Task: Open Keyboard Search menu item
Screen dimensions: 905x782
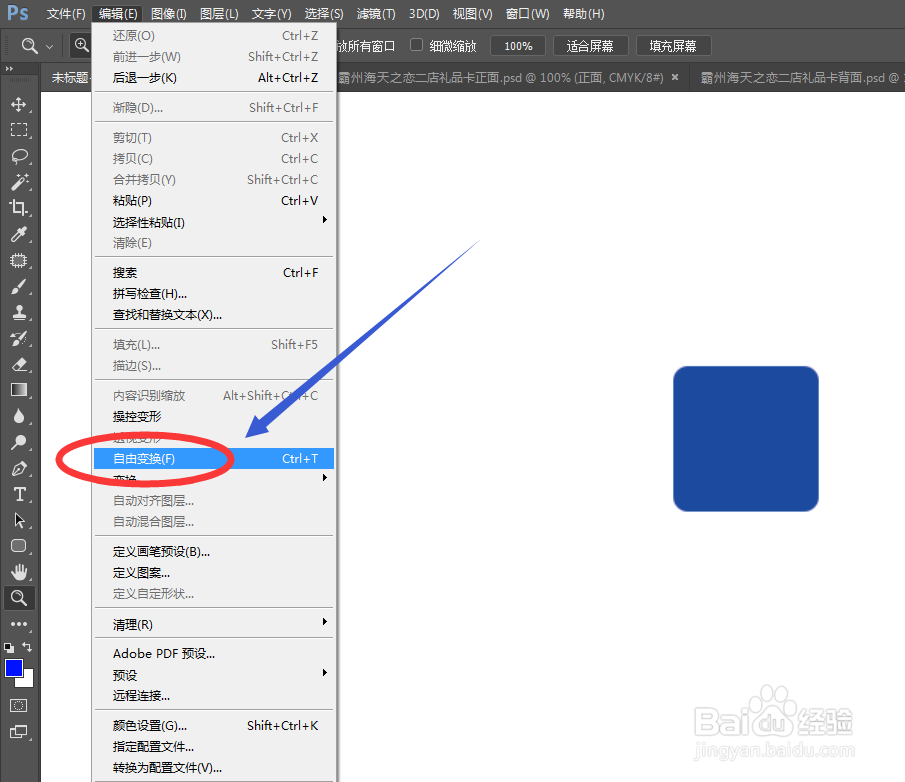Action: tap(214, 272)
